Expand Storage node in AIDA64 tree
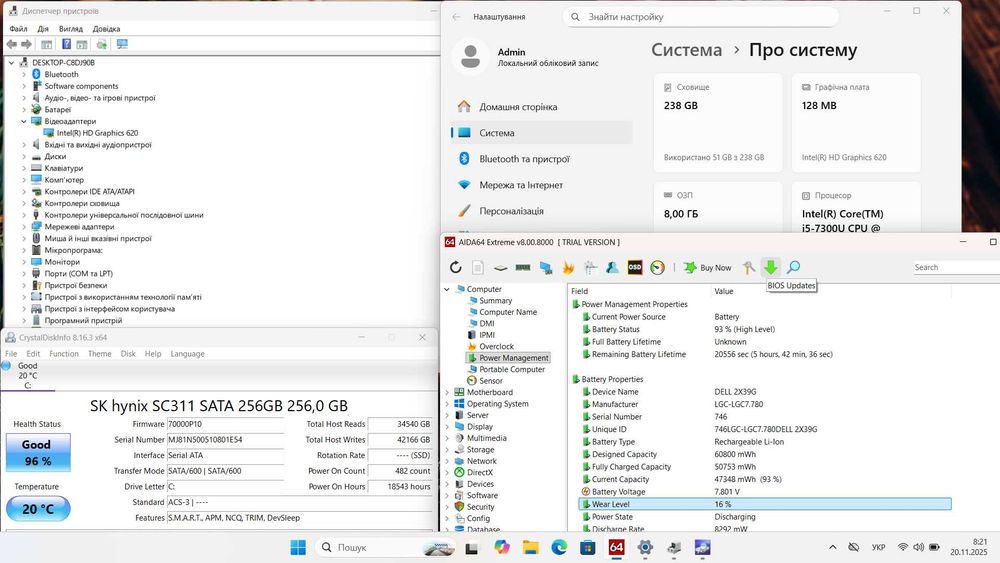The image size is (1000, 563). [x=447, y=450]
